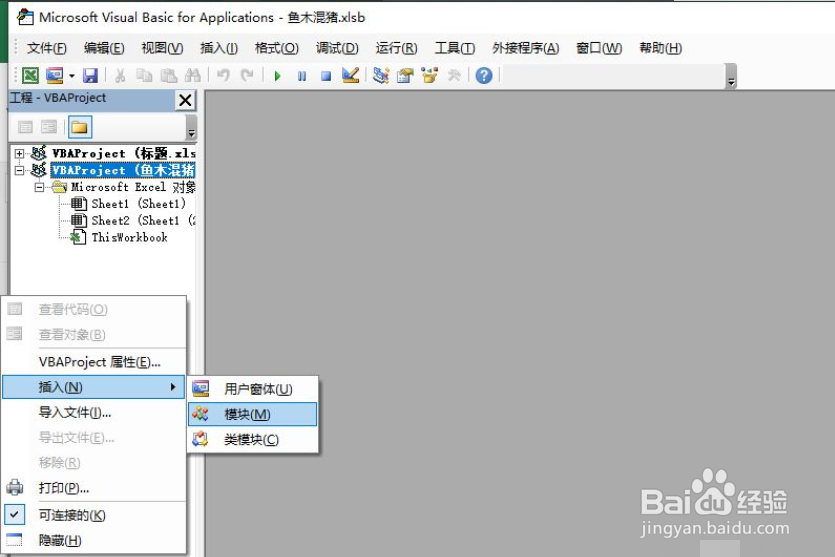Open the 插入(N) submenu in context menu

[94, 387]
